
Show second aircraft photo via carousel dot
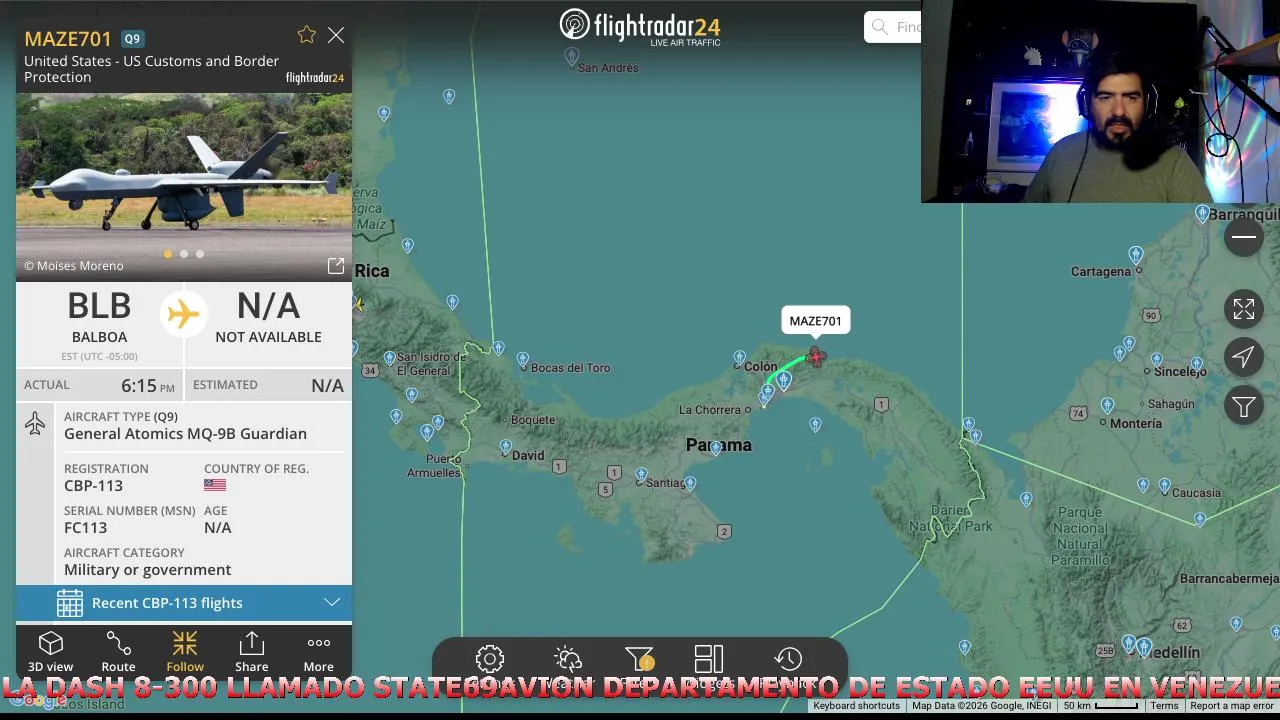(x=184, y=254)
